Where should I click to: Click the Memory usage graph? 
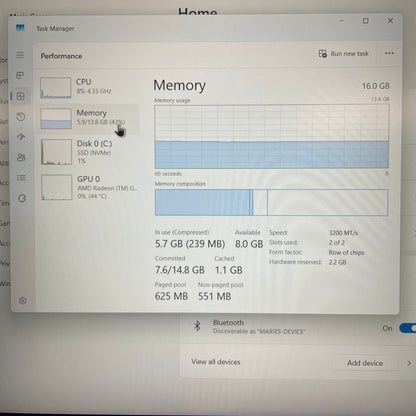click(272, 137)
